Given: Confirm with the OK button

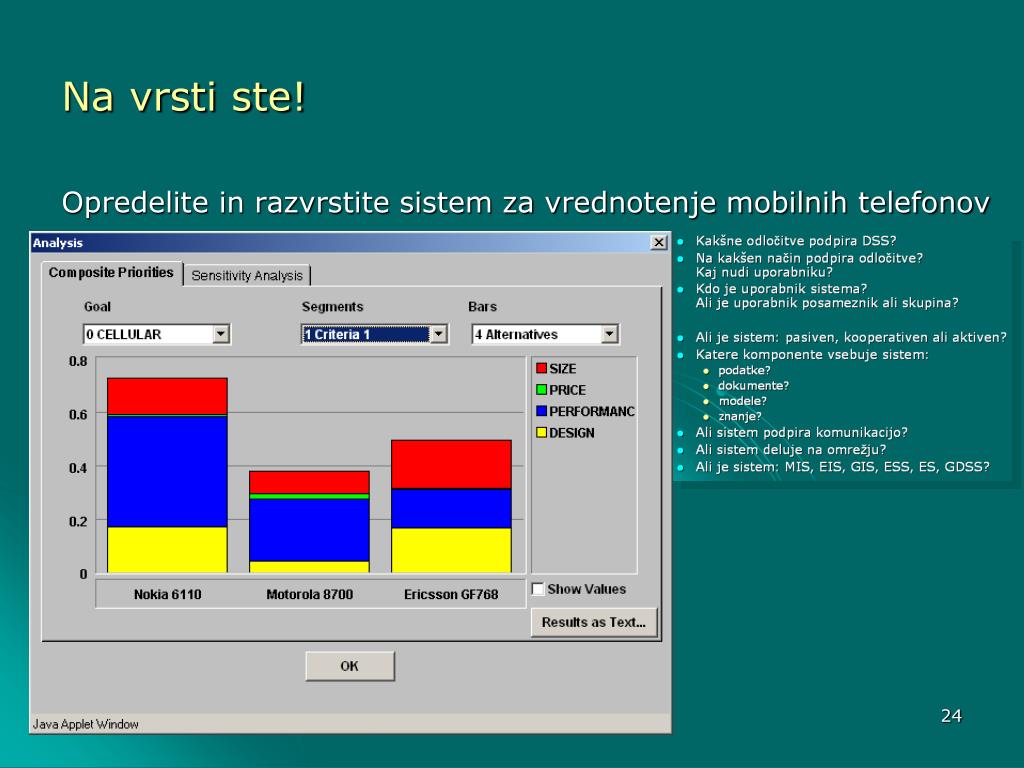Looking at the screenshot, I should pos(349,665).
